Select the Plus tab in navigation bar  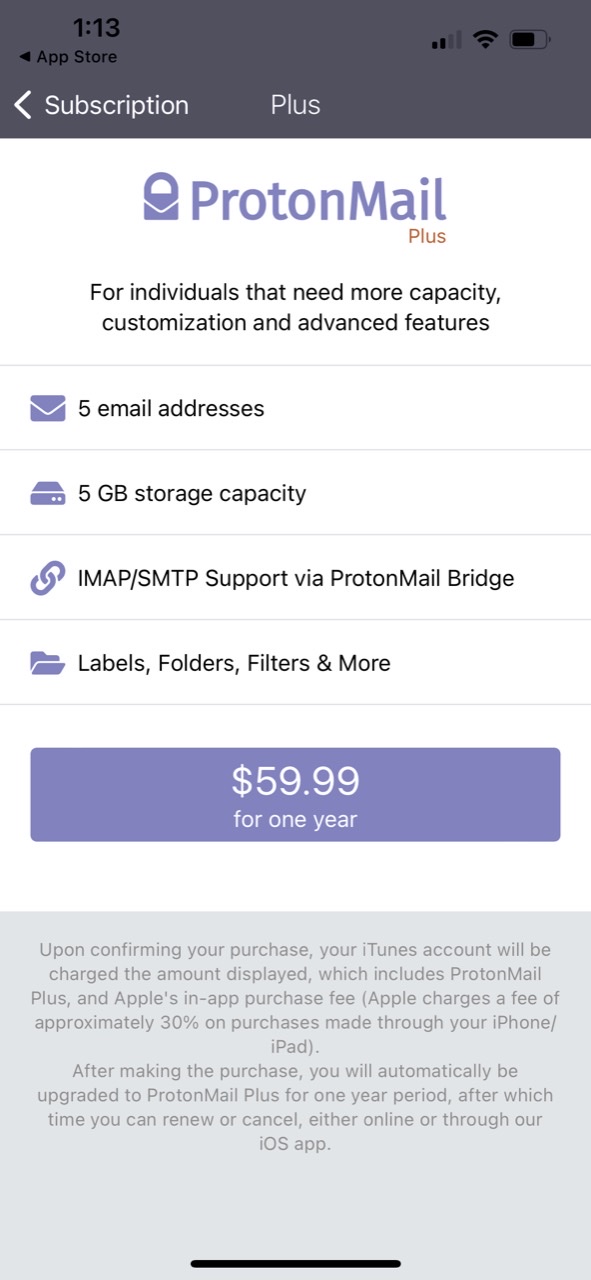(295, 104)
